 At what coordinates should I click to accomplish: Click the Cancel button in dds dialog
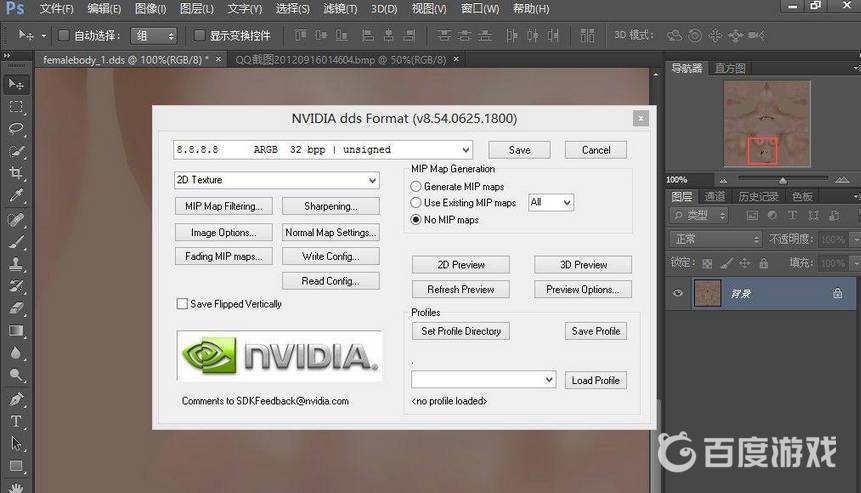point(596,150)
